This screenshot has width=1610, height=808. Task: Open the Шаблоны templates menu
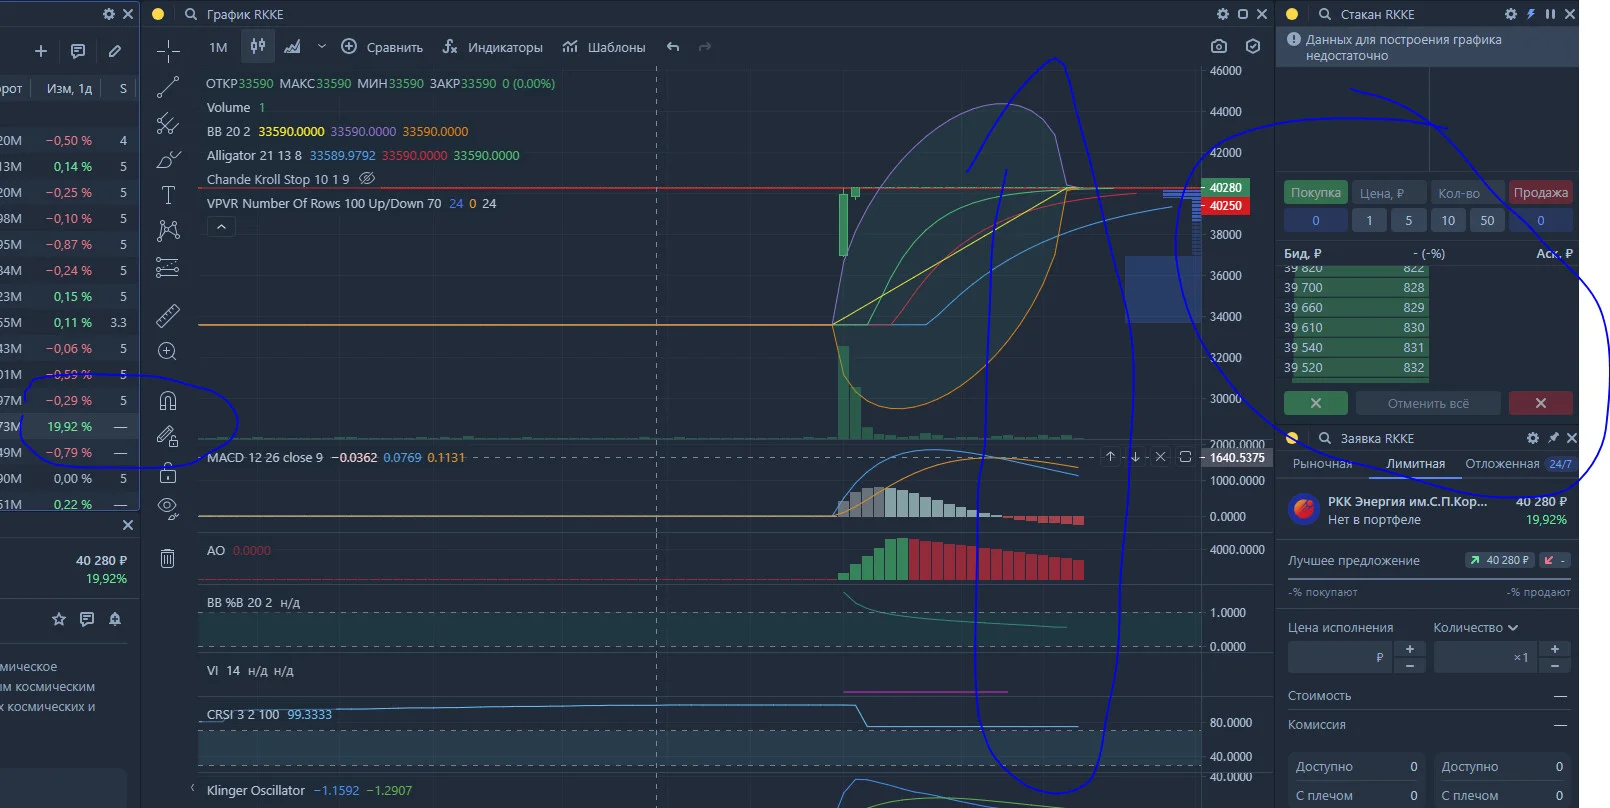[x=604, y=47]
